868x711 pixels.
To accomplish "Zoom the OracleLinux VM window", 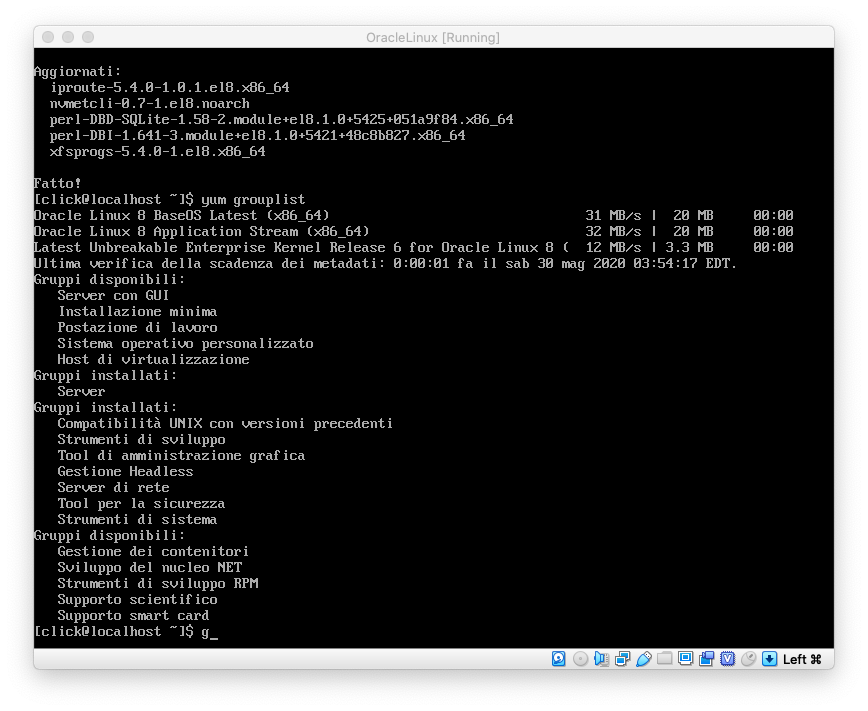I will click(x=88, y=37).
